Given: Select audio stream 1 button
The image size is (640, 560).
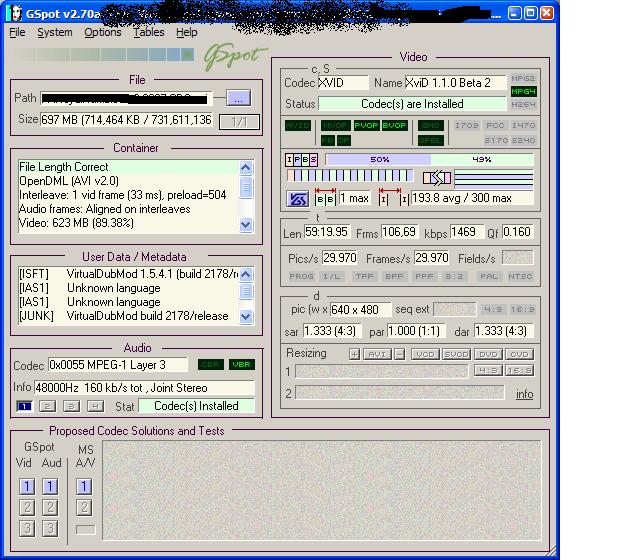Looking at the screenshot, I should 24,406.
